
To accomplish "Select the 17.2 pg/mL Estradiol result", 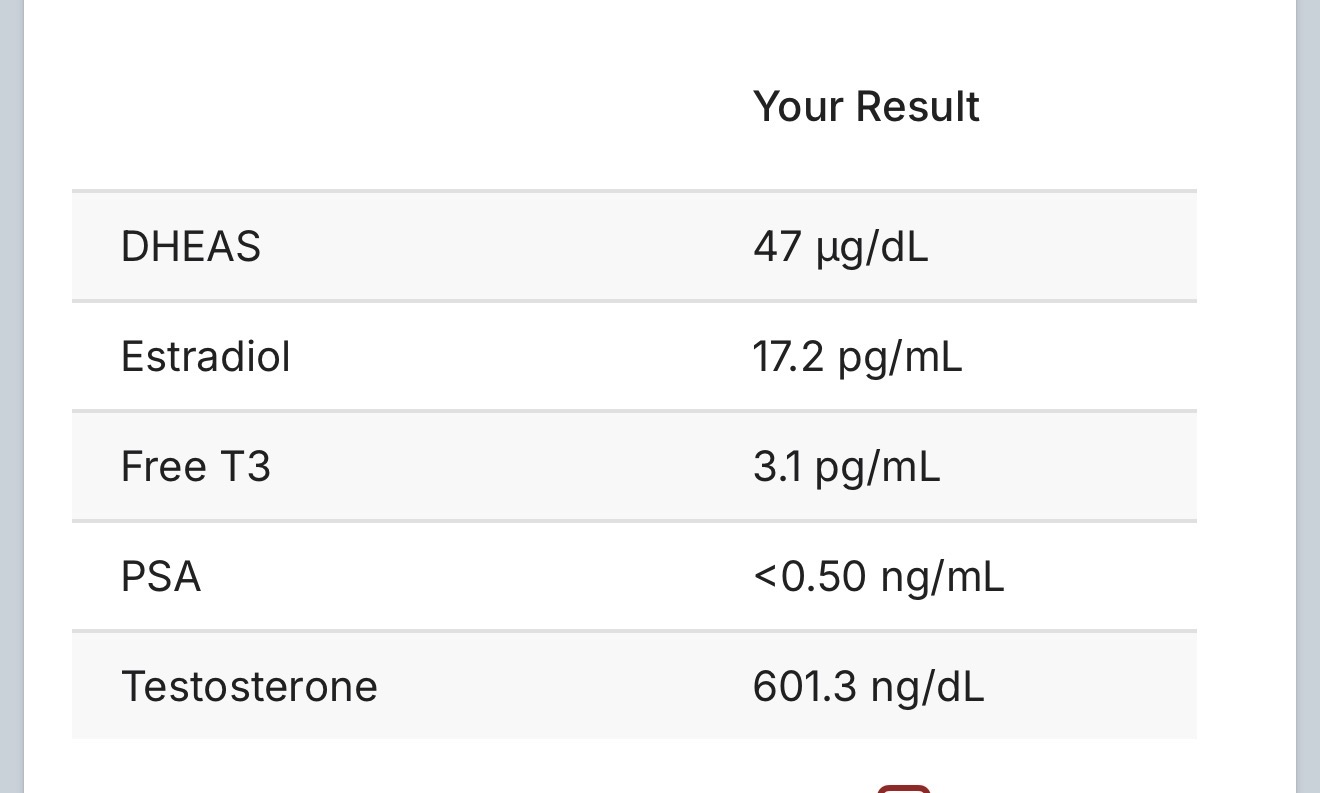I will tap(857, 357).
